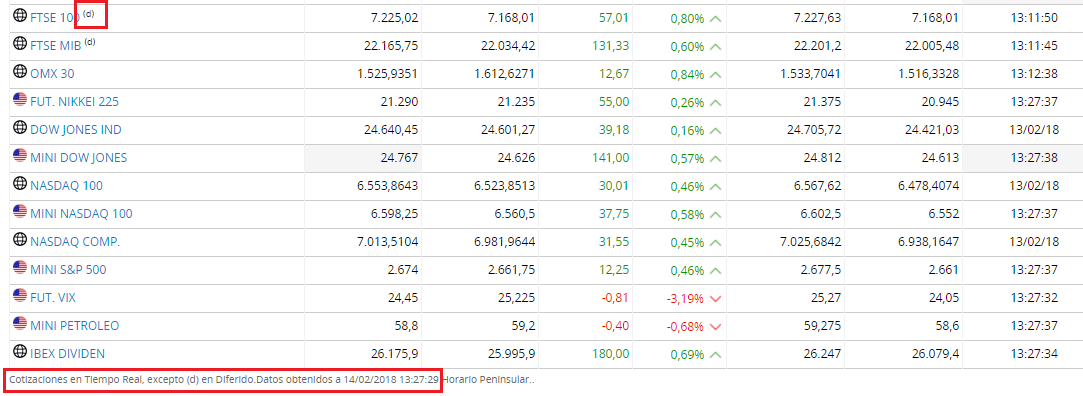Click the globe icon beside FTSE MIB
This screenshot has width=1083, height=396.
[20, 44]
